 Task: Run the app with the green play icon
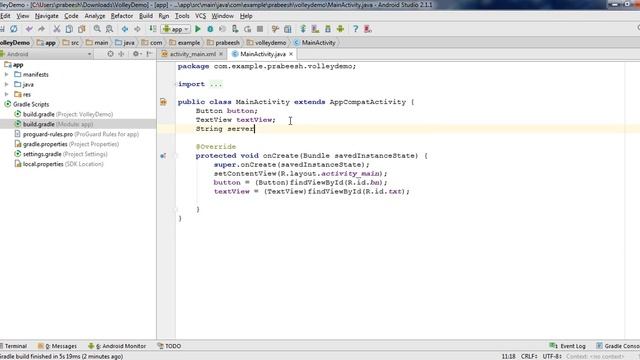[198, 29]
